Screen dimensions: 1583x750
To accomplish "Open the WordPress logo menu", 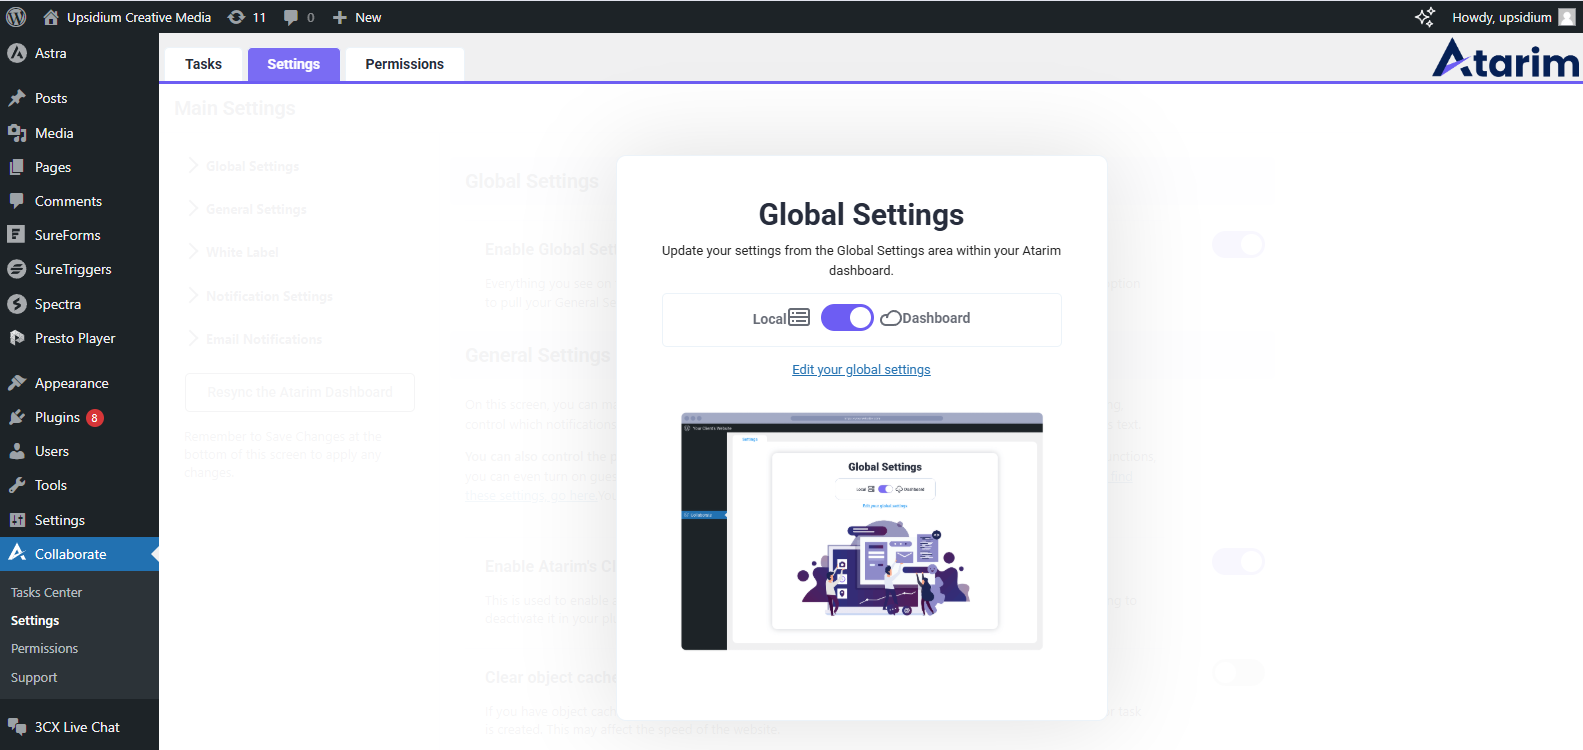I will 16,17.
